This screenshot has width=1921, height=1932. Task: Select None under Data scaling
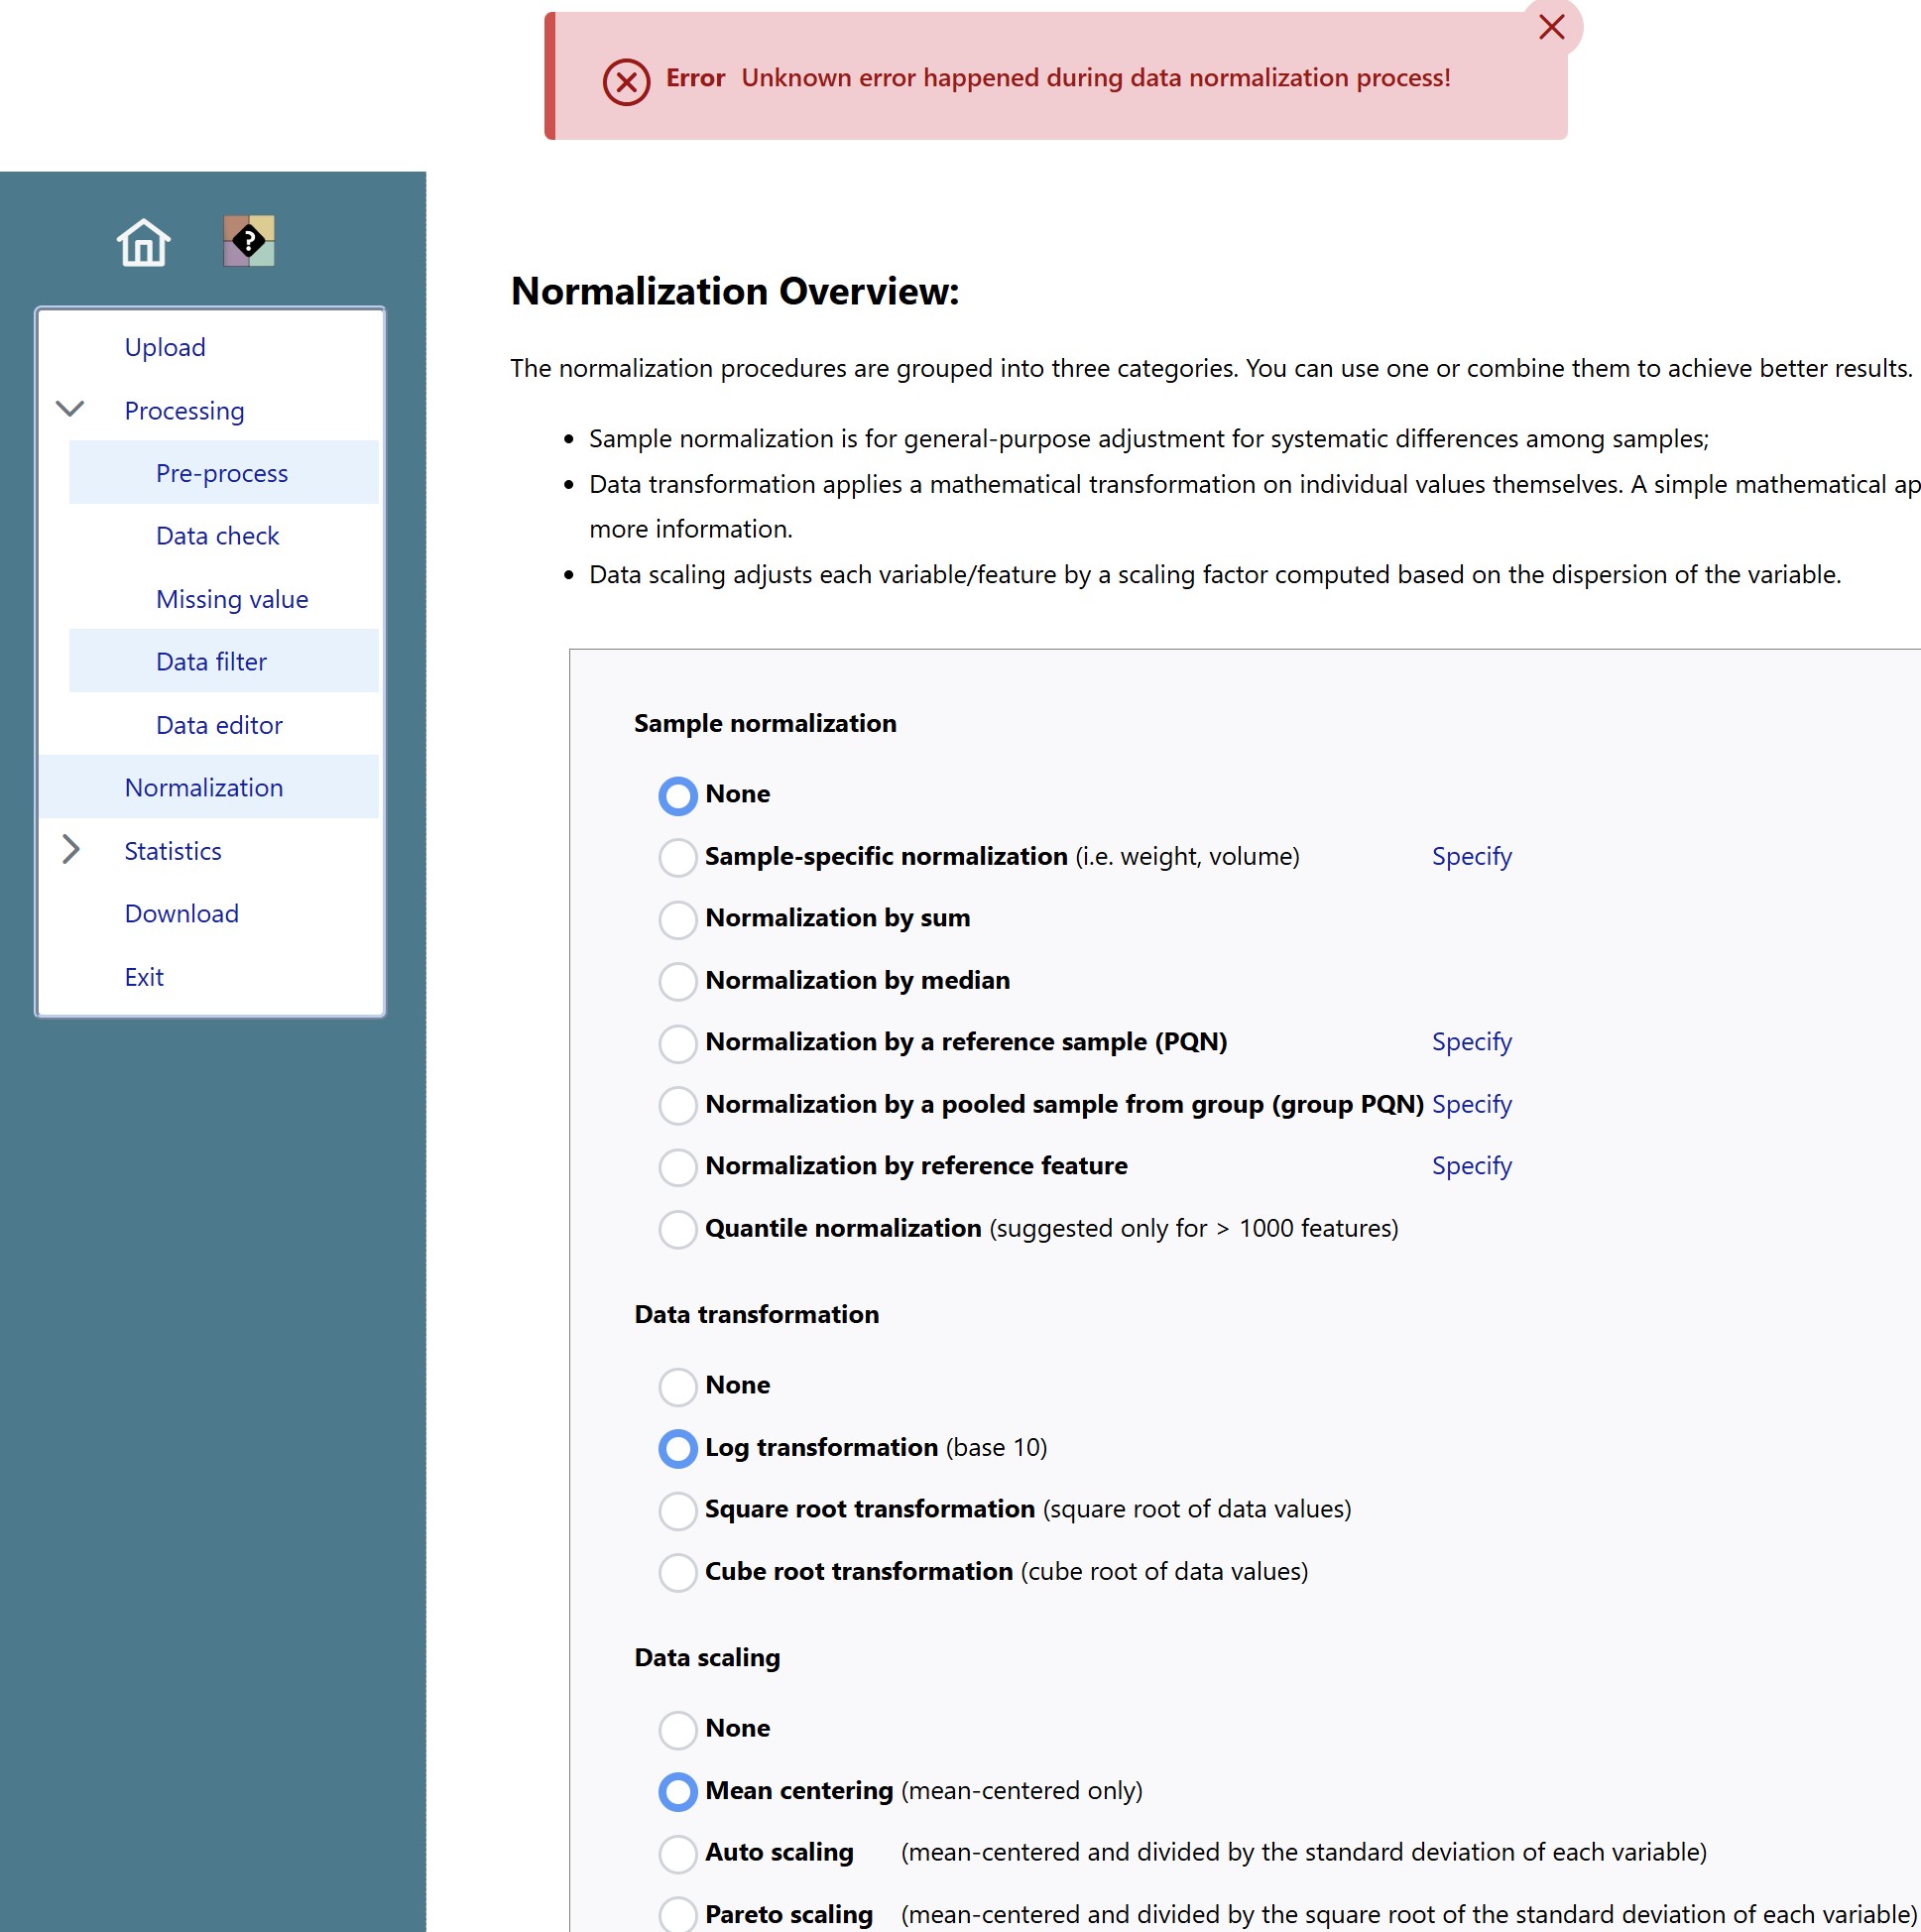coord(677,1729)
